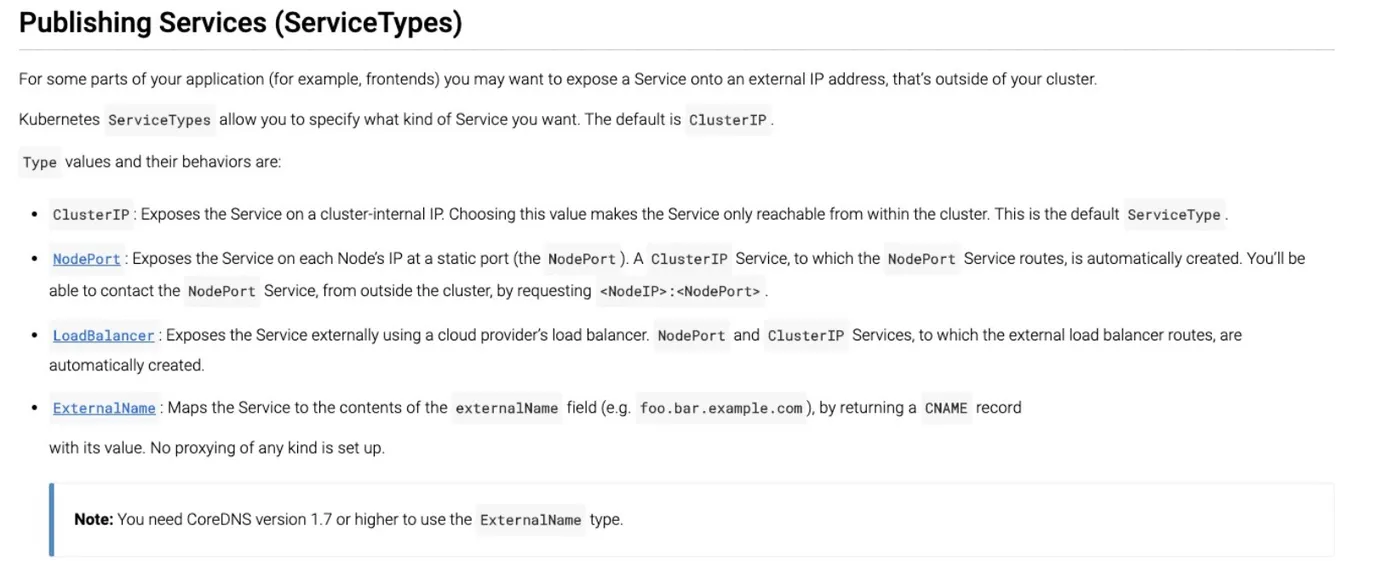Click ClusterIP code at start of first bullet

[x=91, y=215]
